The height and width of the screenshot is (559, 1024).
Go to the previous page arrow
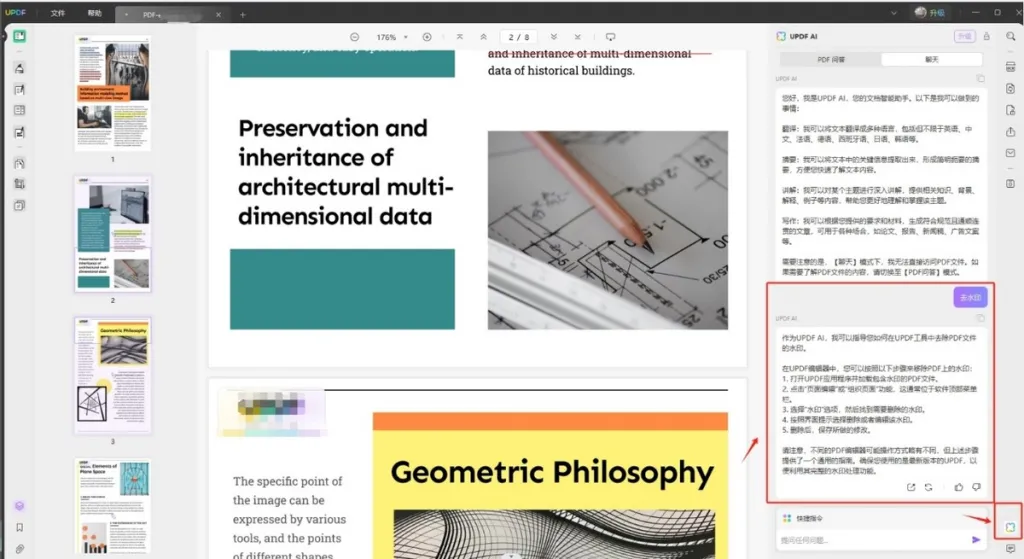coord(483,37)
